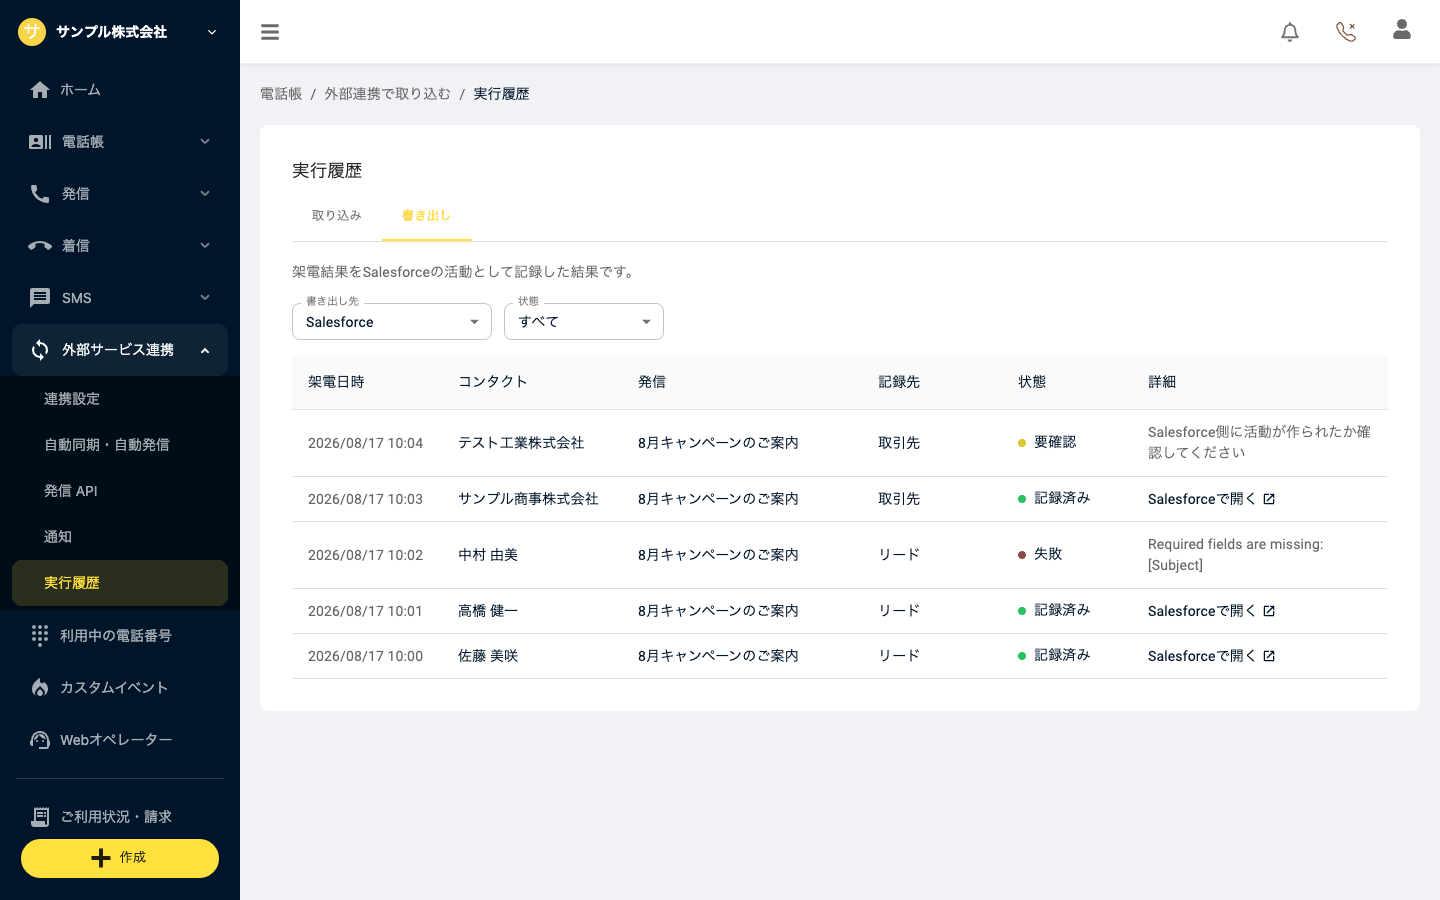
Task: Click the missed call phone icon
Action: tap(1346, 32)
